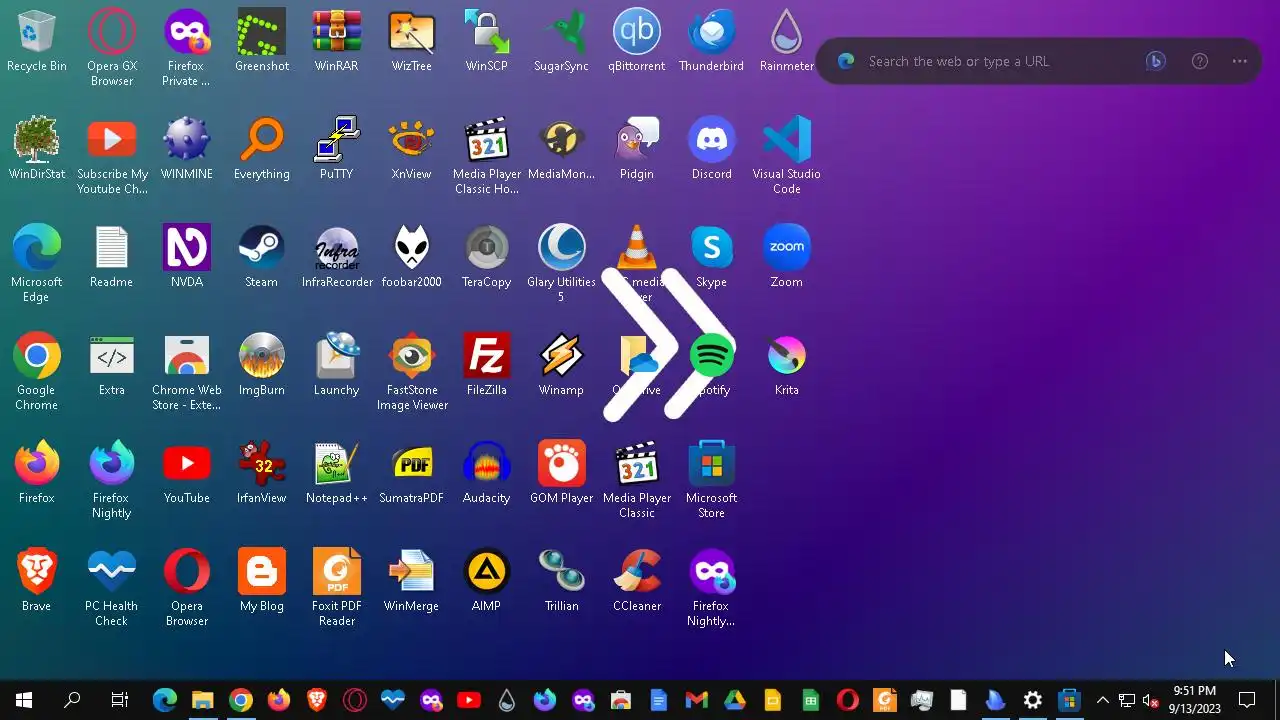
Task: Open Bing chat icon in search bar
Action: (1155, 61)
